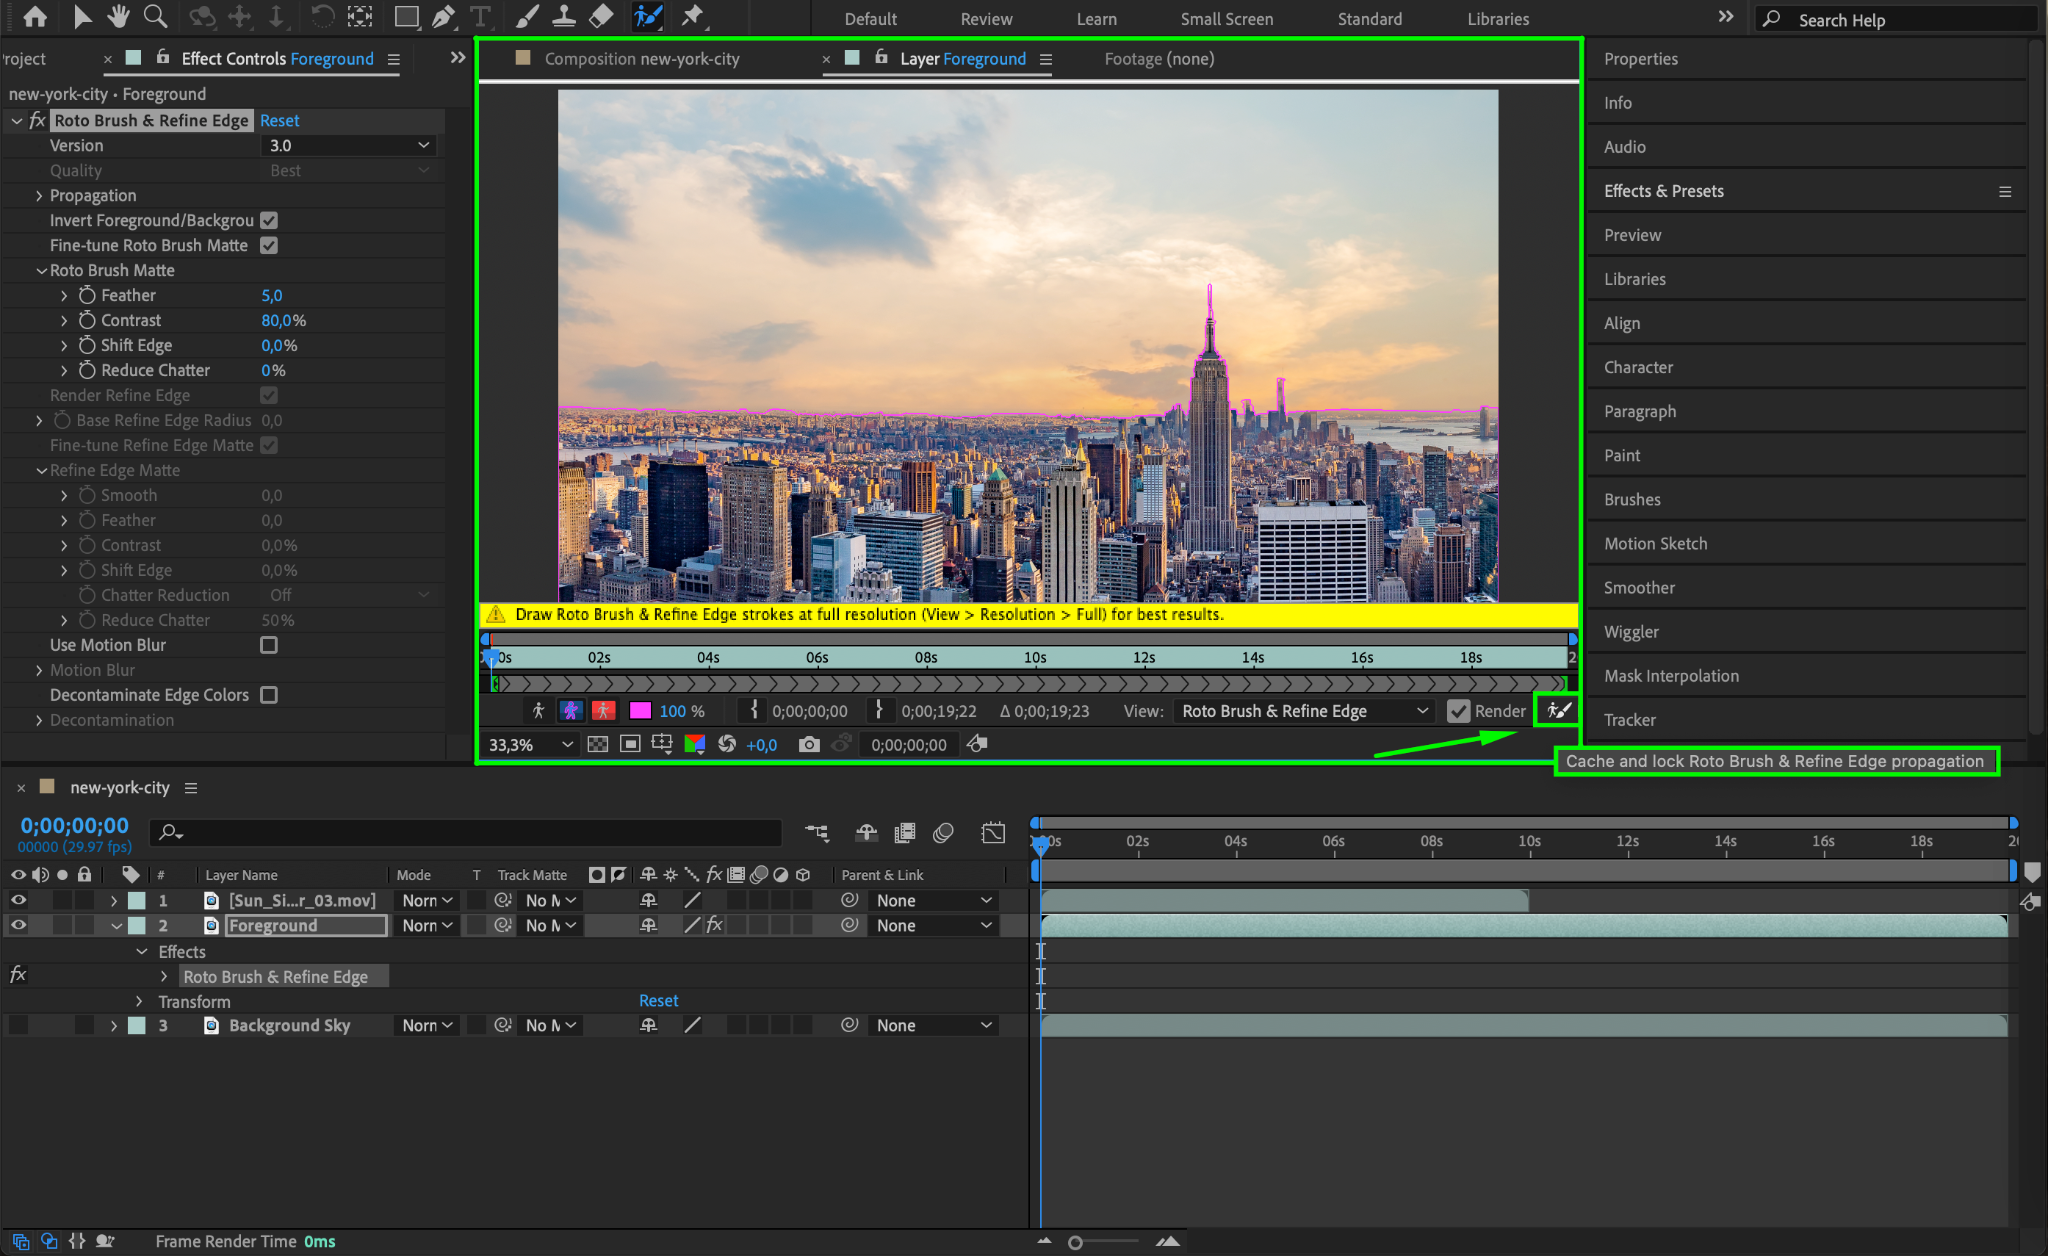
Task: Click the Puppet Pin tool
Action: coord(692,16)
